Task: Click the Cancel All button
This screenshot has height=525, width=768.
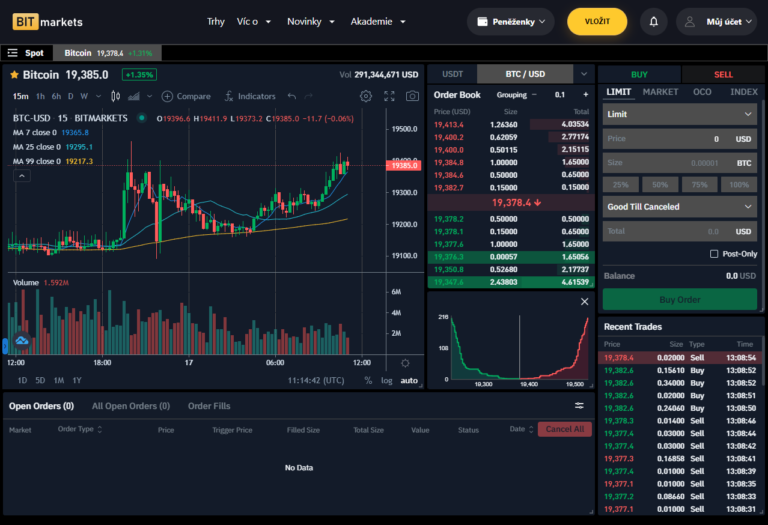Action: (x=565, y=429)
